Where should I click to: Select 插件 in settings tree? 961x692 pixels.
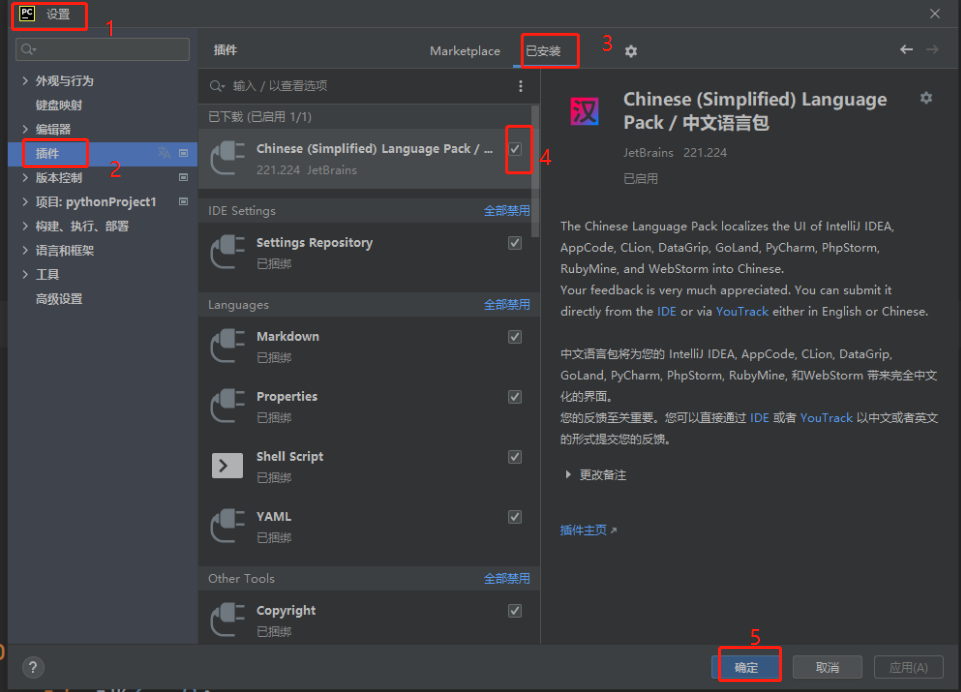(47, 153)
